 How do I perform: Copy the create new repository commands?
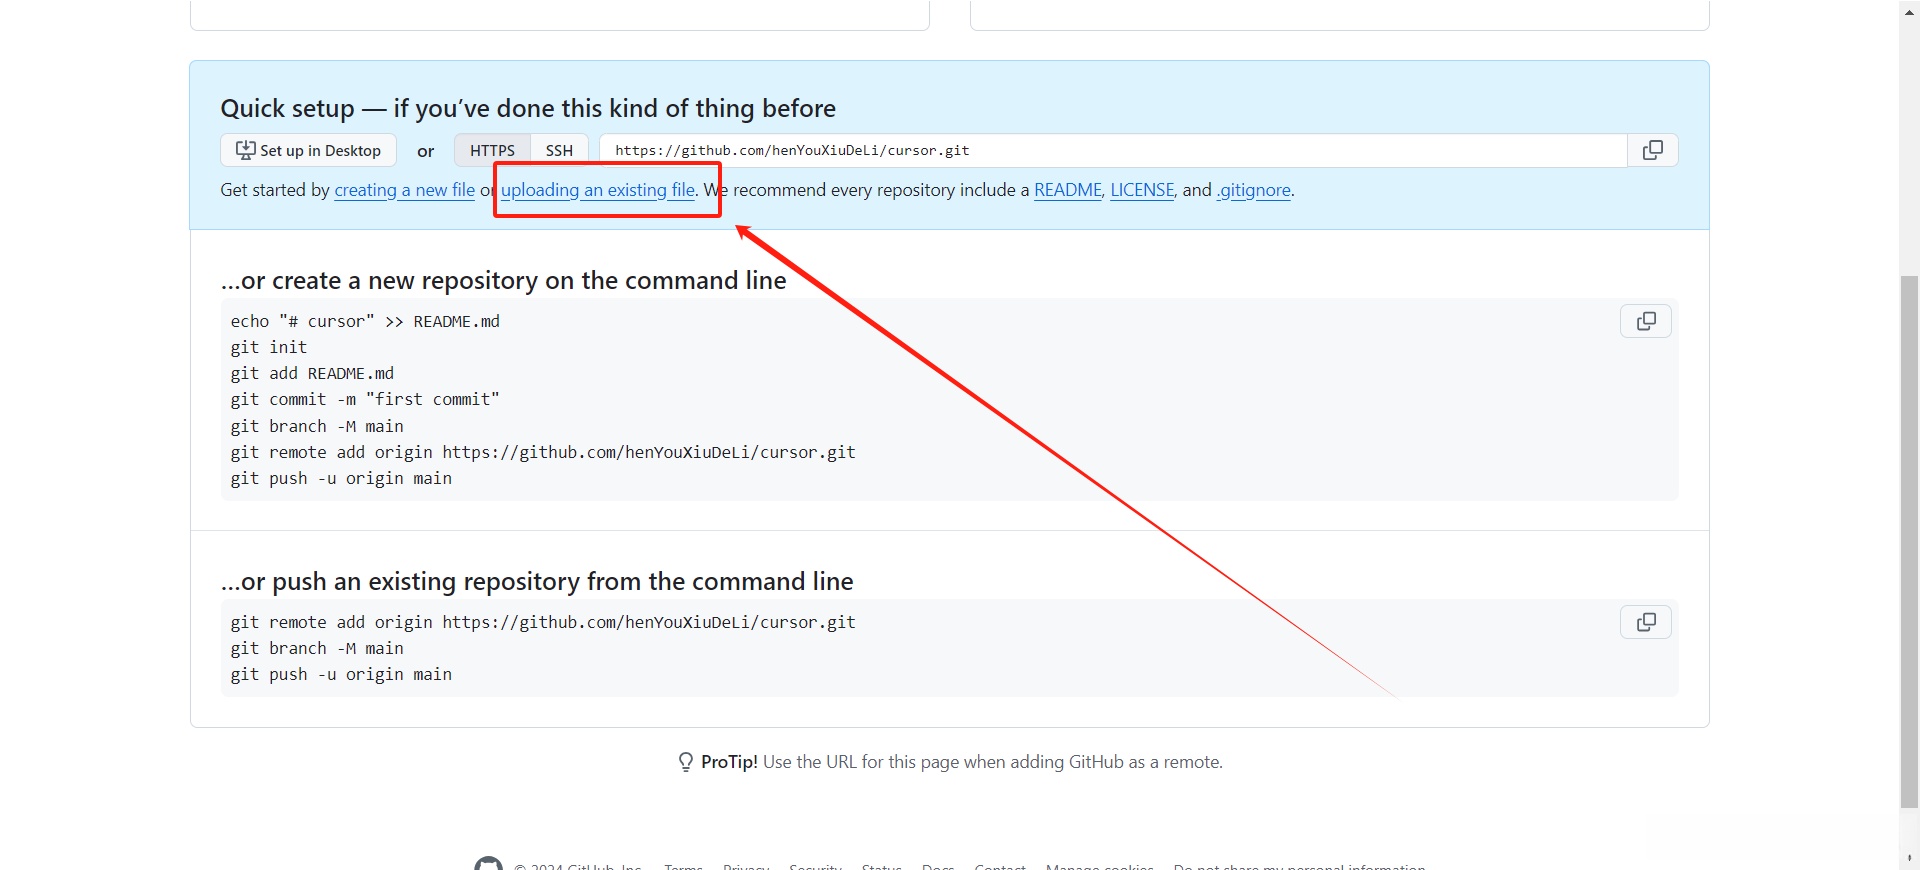point(1646,321)
